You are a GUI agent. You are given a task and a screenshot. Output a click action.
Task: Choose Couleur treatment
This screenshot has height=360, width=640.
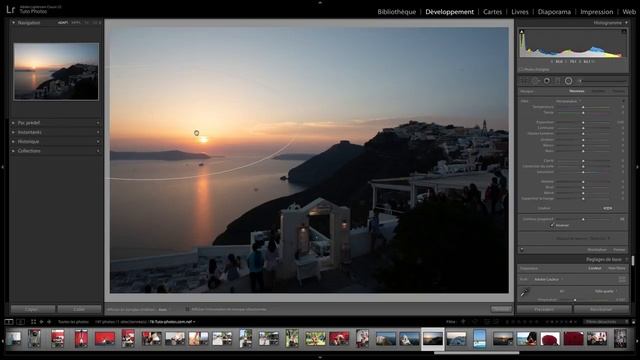(595, 269)
